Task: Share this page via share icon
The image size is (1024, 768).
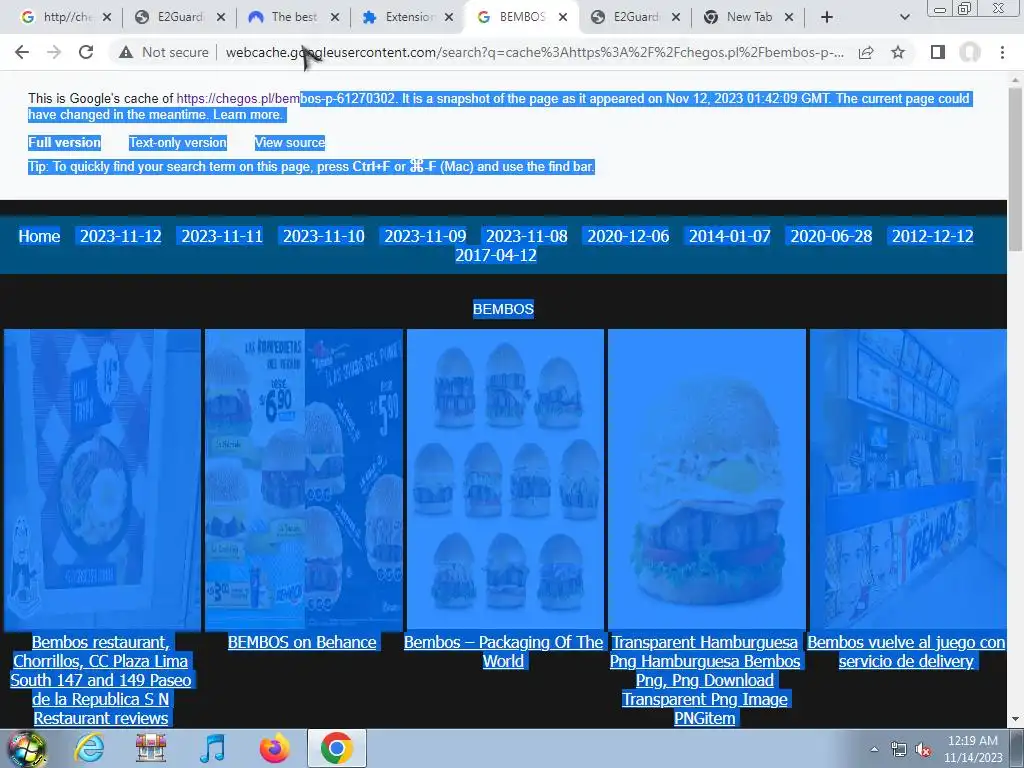Action: click(866, 52)
